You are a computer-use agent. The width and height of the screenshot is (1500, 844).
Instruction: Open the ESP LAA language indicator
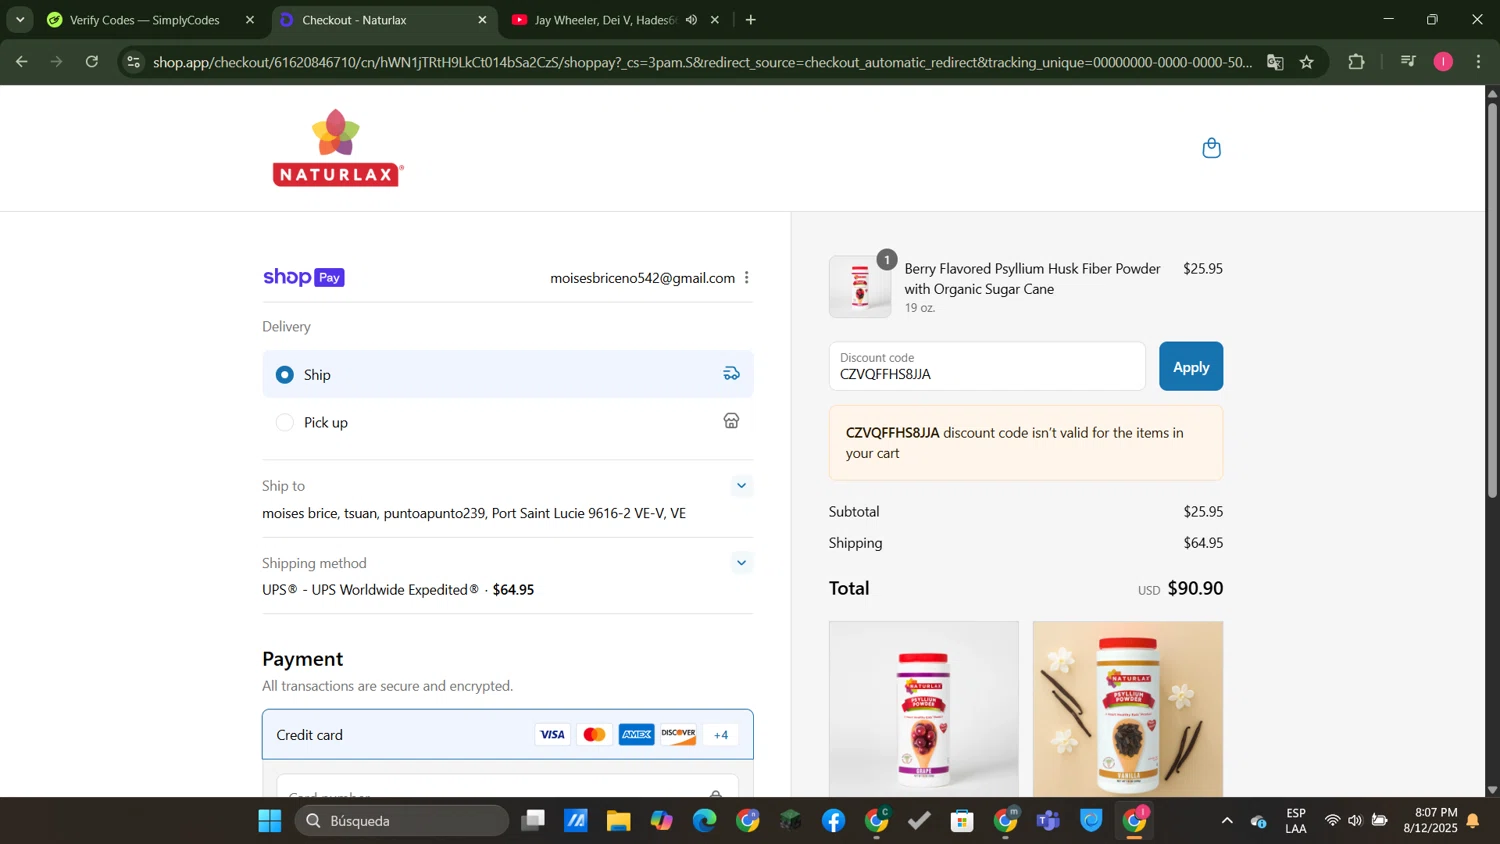click(x=1296, y=821)
